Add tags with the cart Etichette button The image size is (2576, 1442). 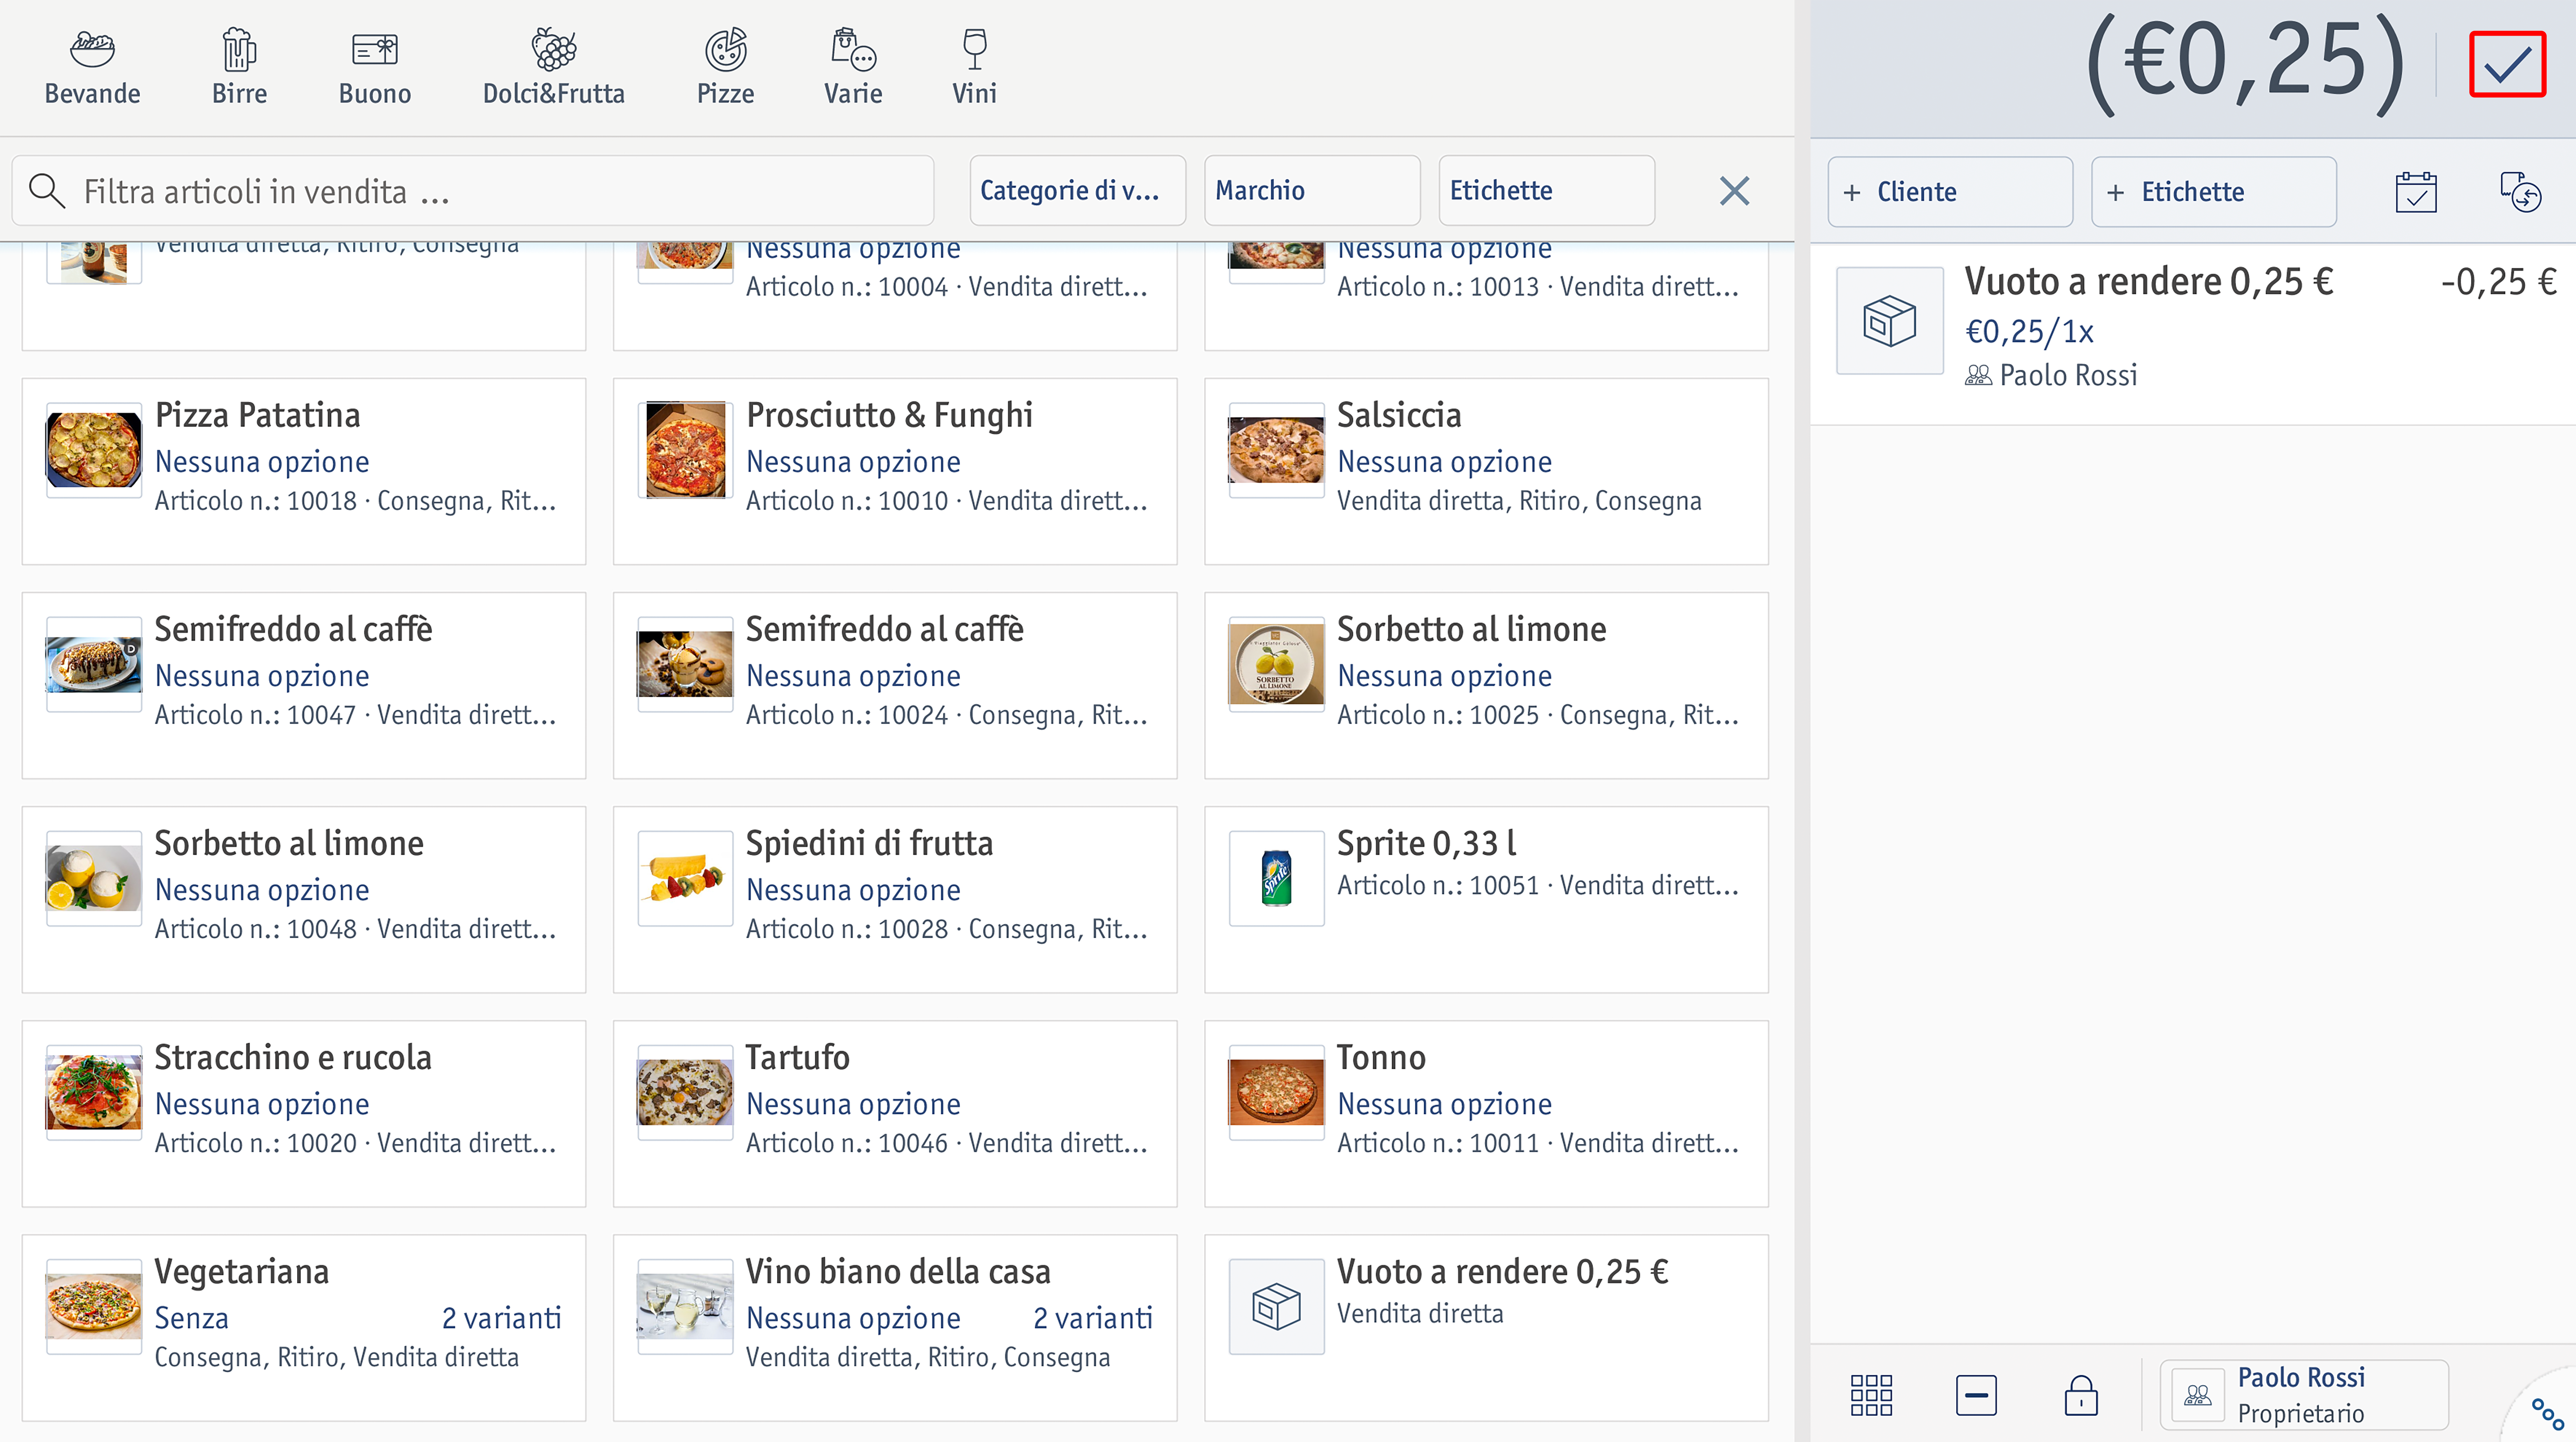[2214, 192]
